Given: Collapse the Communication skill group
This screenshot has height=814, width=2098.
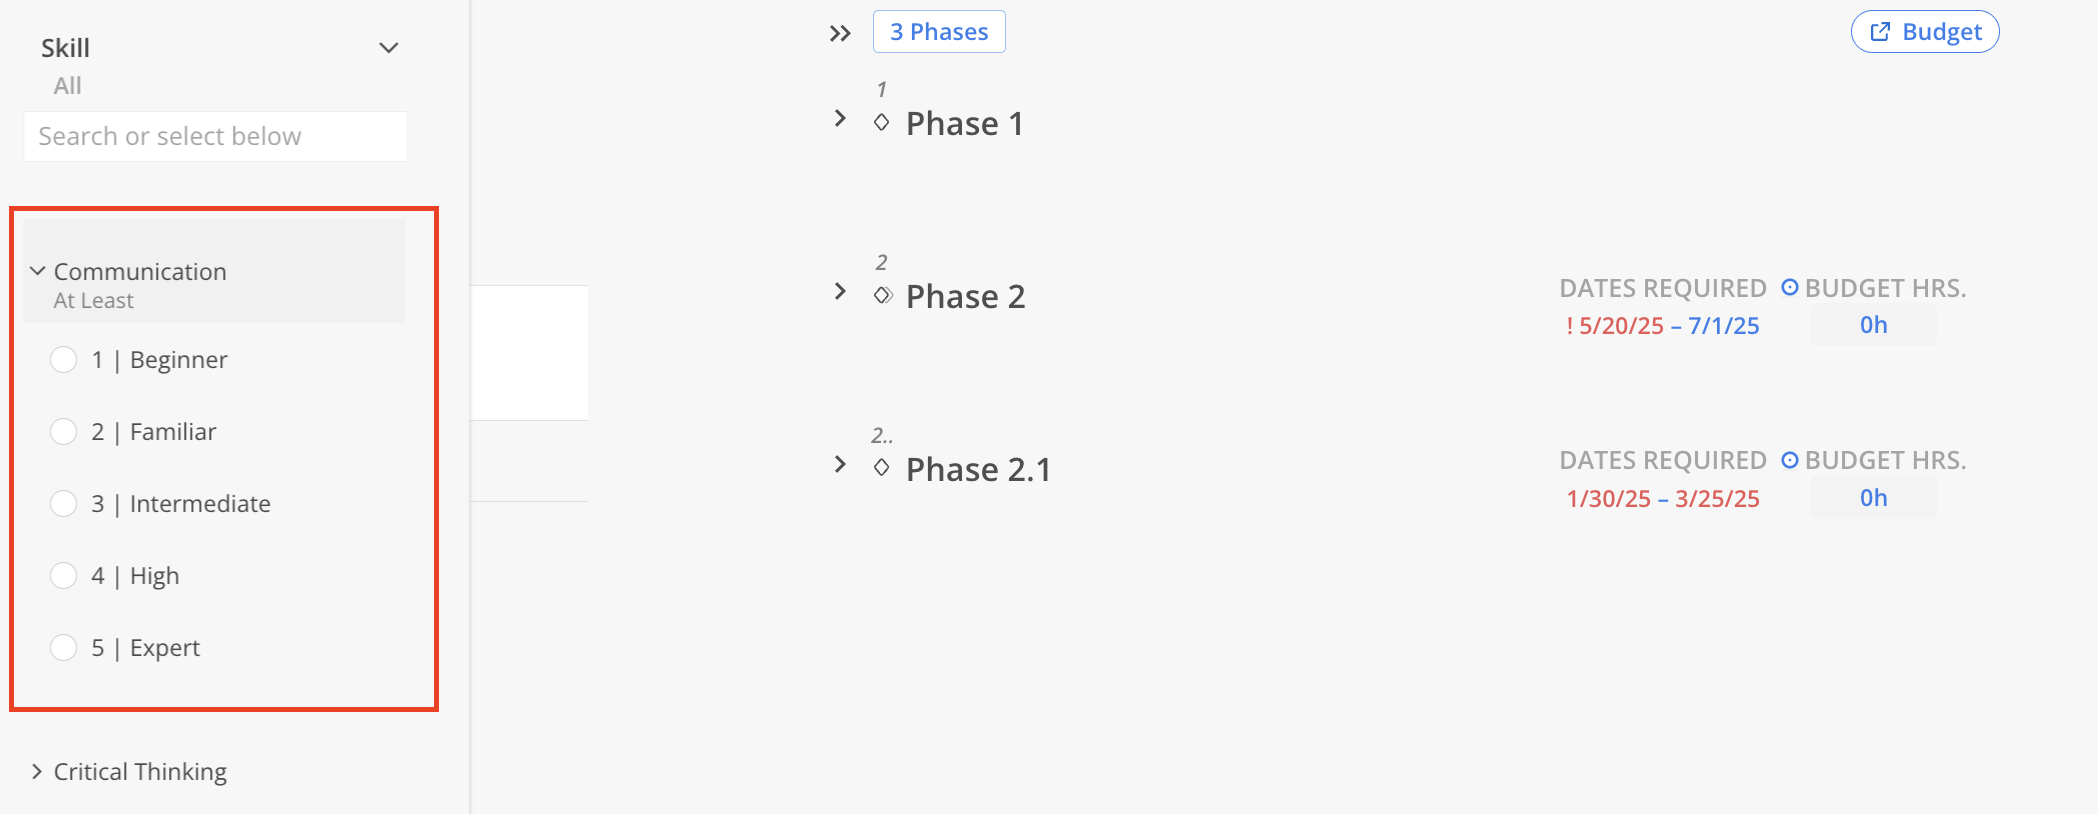Looking at the screenshot, I should tap(38, 271).
